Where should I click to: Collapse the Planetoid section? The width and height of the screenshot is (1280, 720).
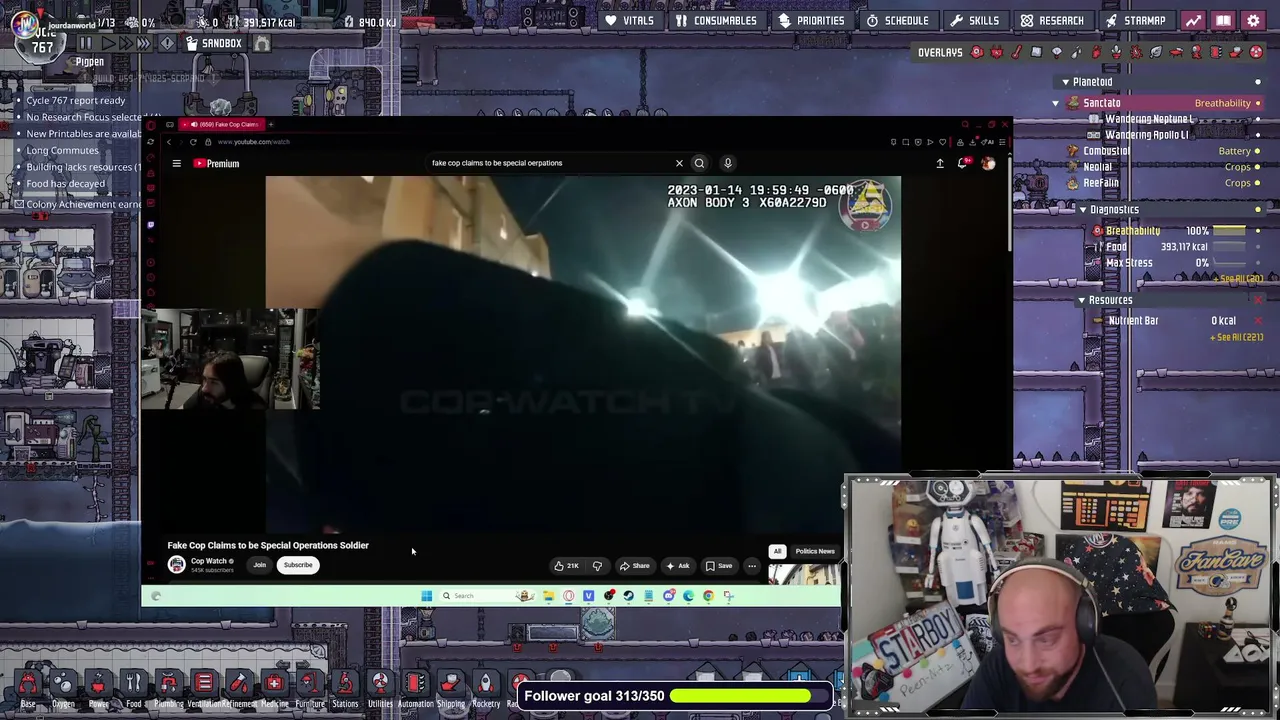[1065, 82]
